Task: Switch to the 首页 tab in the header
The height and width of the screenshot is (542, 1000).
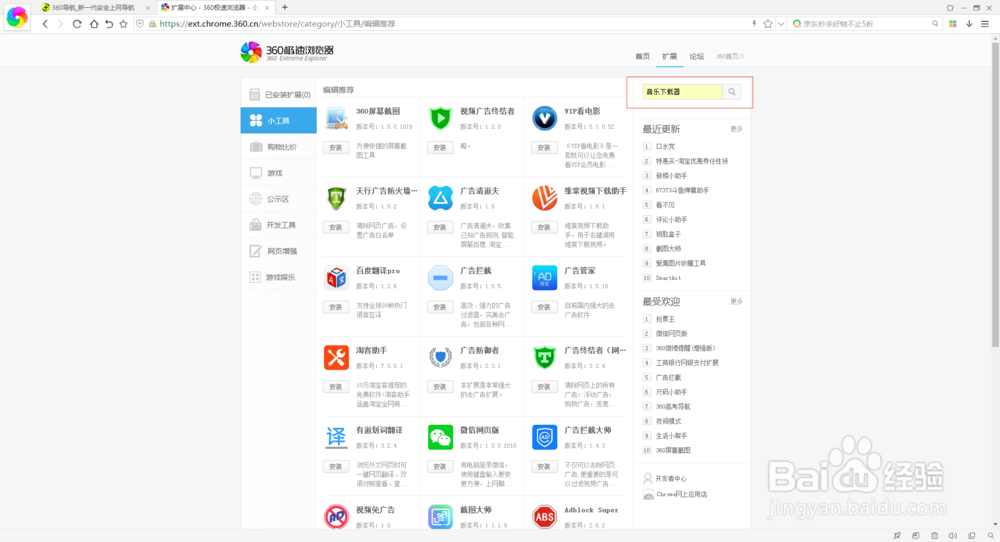Action: click(x=642, y=56)
